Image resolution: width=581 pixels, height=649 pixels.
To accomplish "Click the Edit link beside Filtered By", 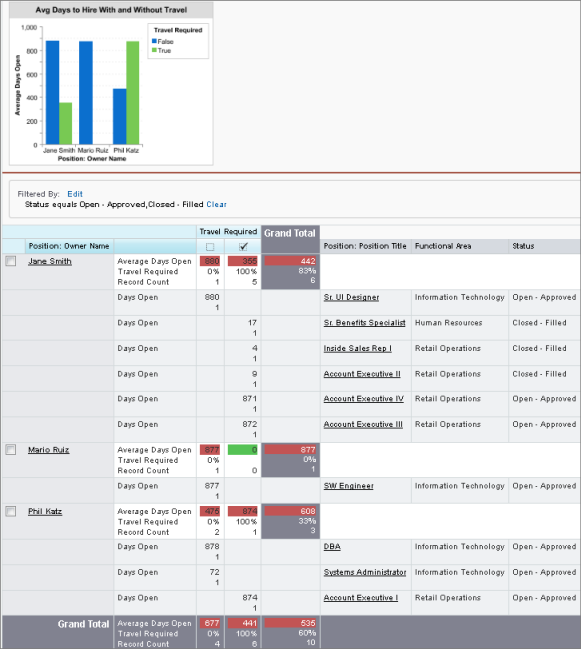I will 75,194.
